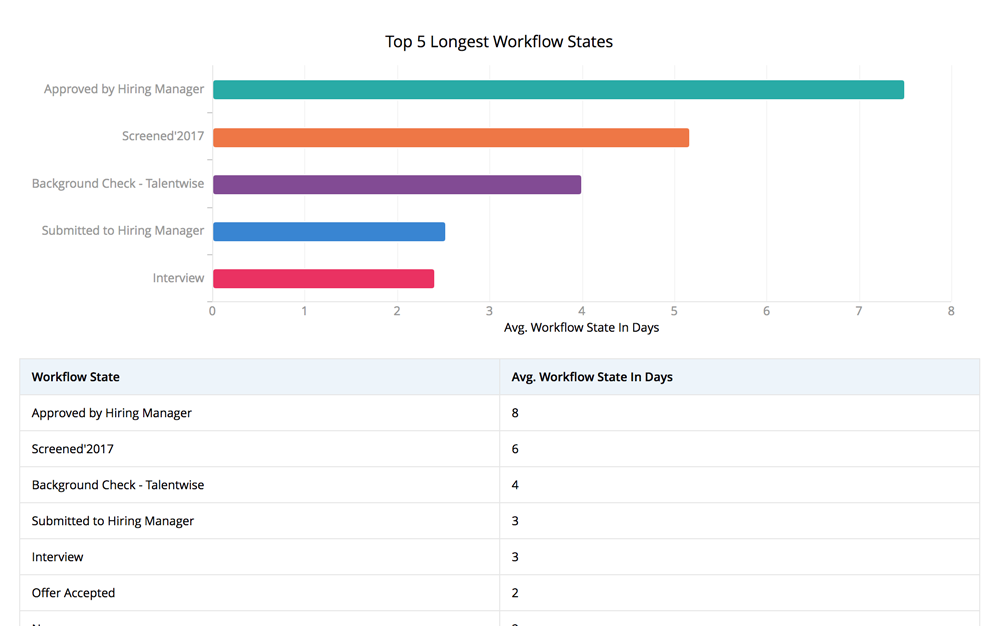Select the Interview row name in table

pyautogui.click(x=58, y=557)
